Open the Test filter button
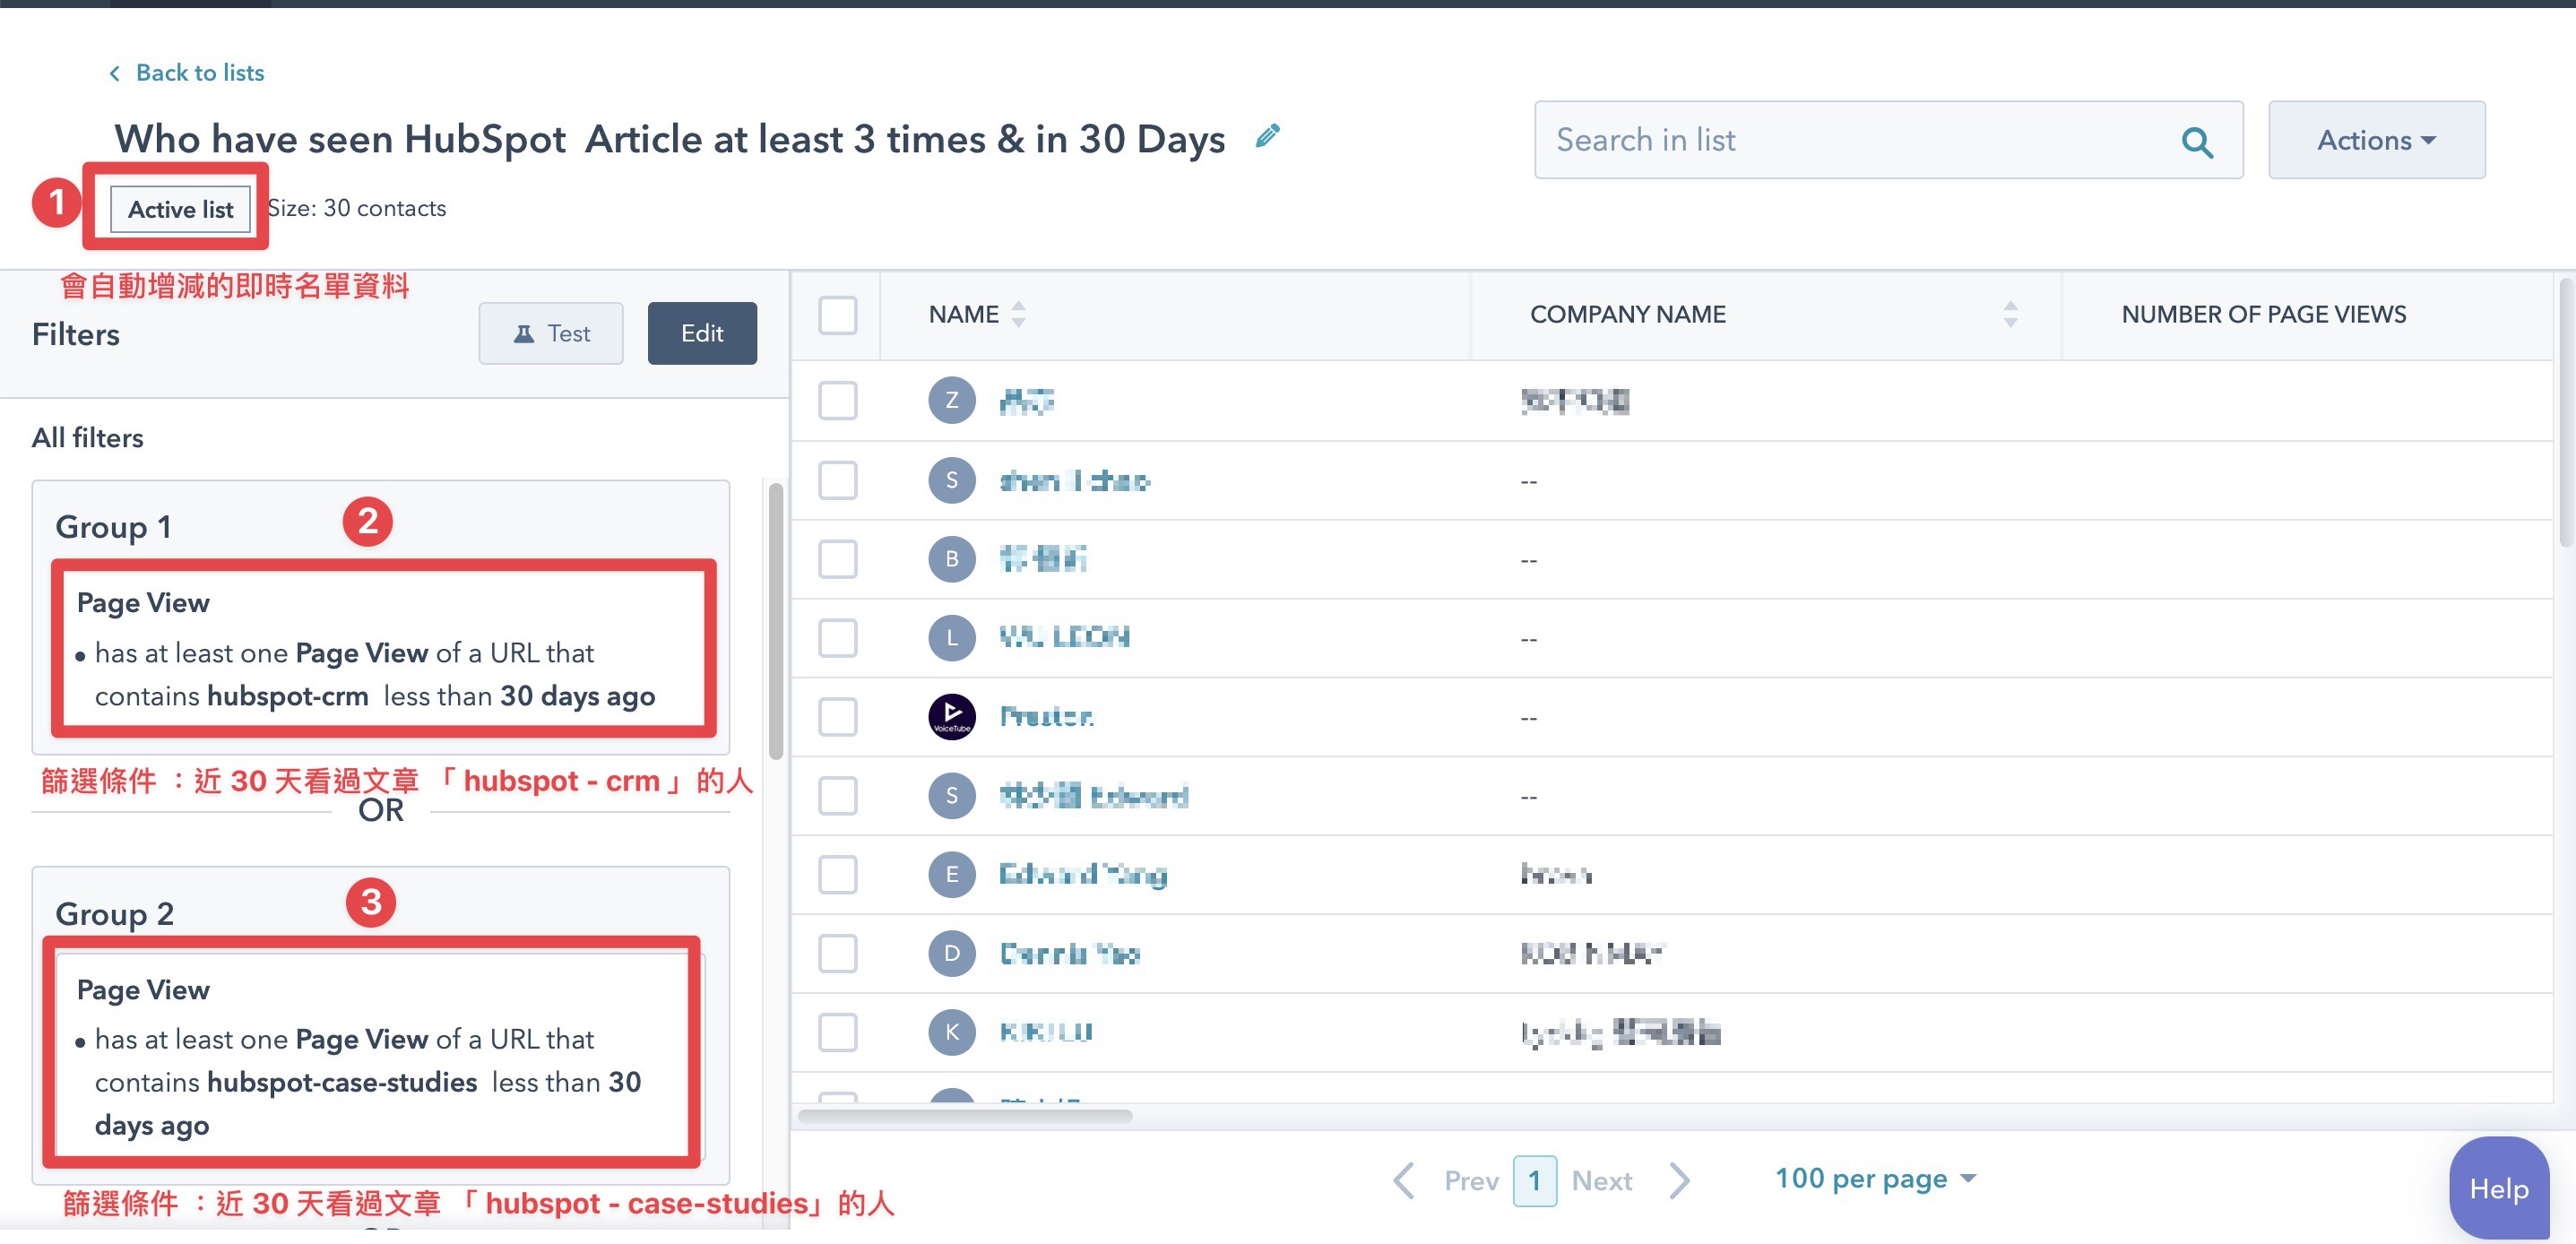 [x=550, y=332]
